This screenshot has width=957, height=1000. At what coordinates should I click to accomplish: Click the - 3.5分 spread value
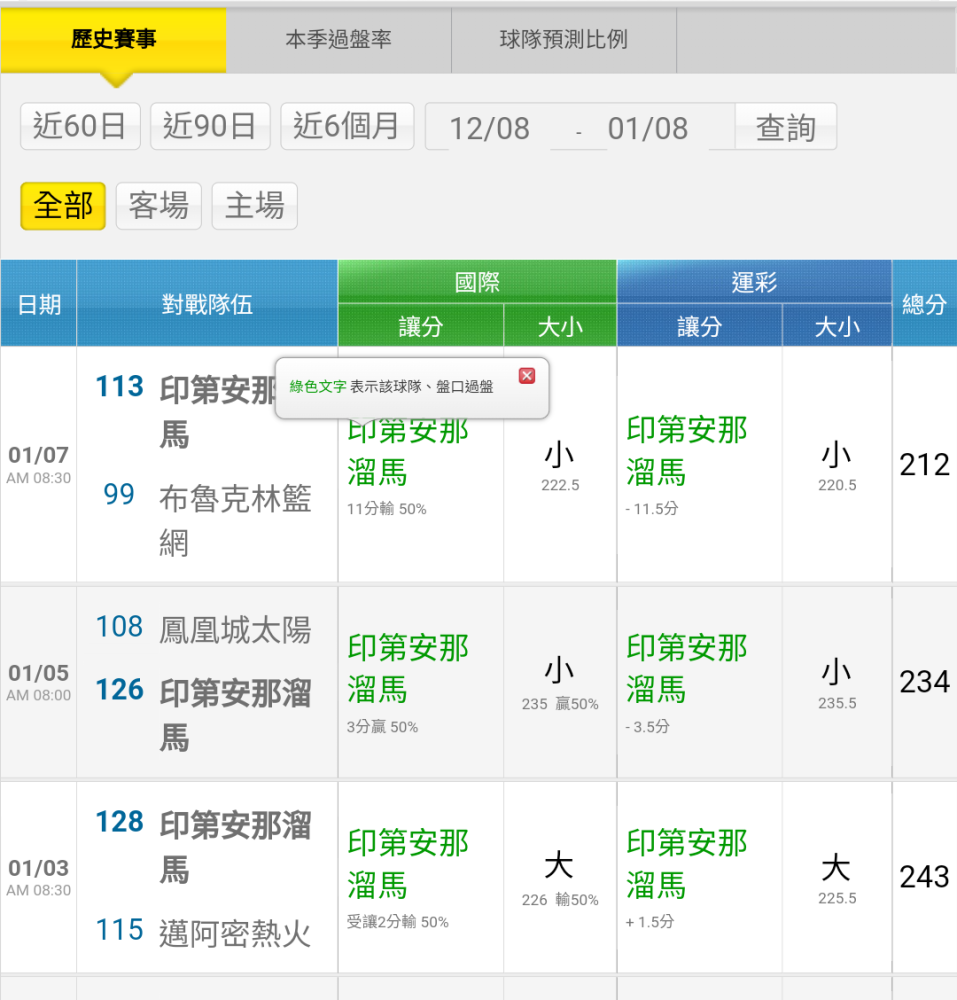pos(647,727)
